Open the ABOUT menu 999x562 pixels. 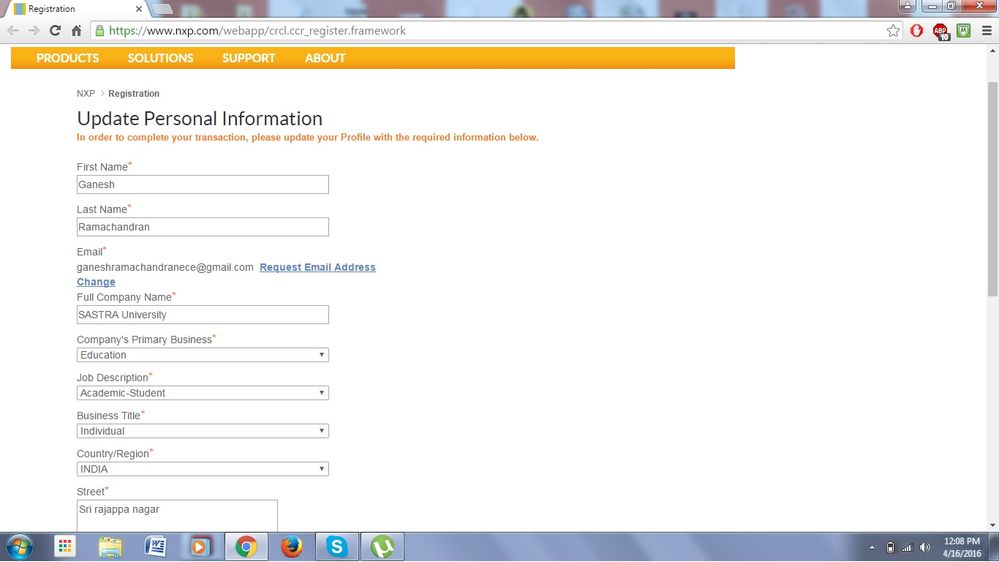pyautogui.click(x=325, y=58)
